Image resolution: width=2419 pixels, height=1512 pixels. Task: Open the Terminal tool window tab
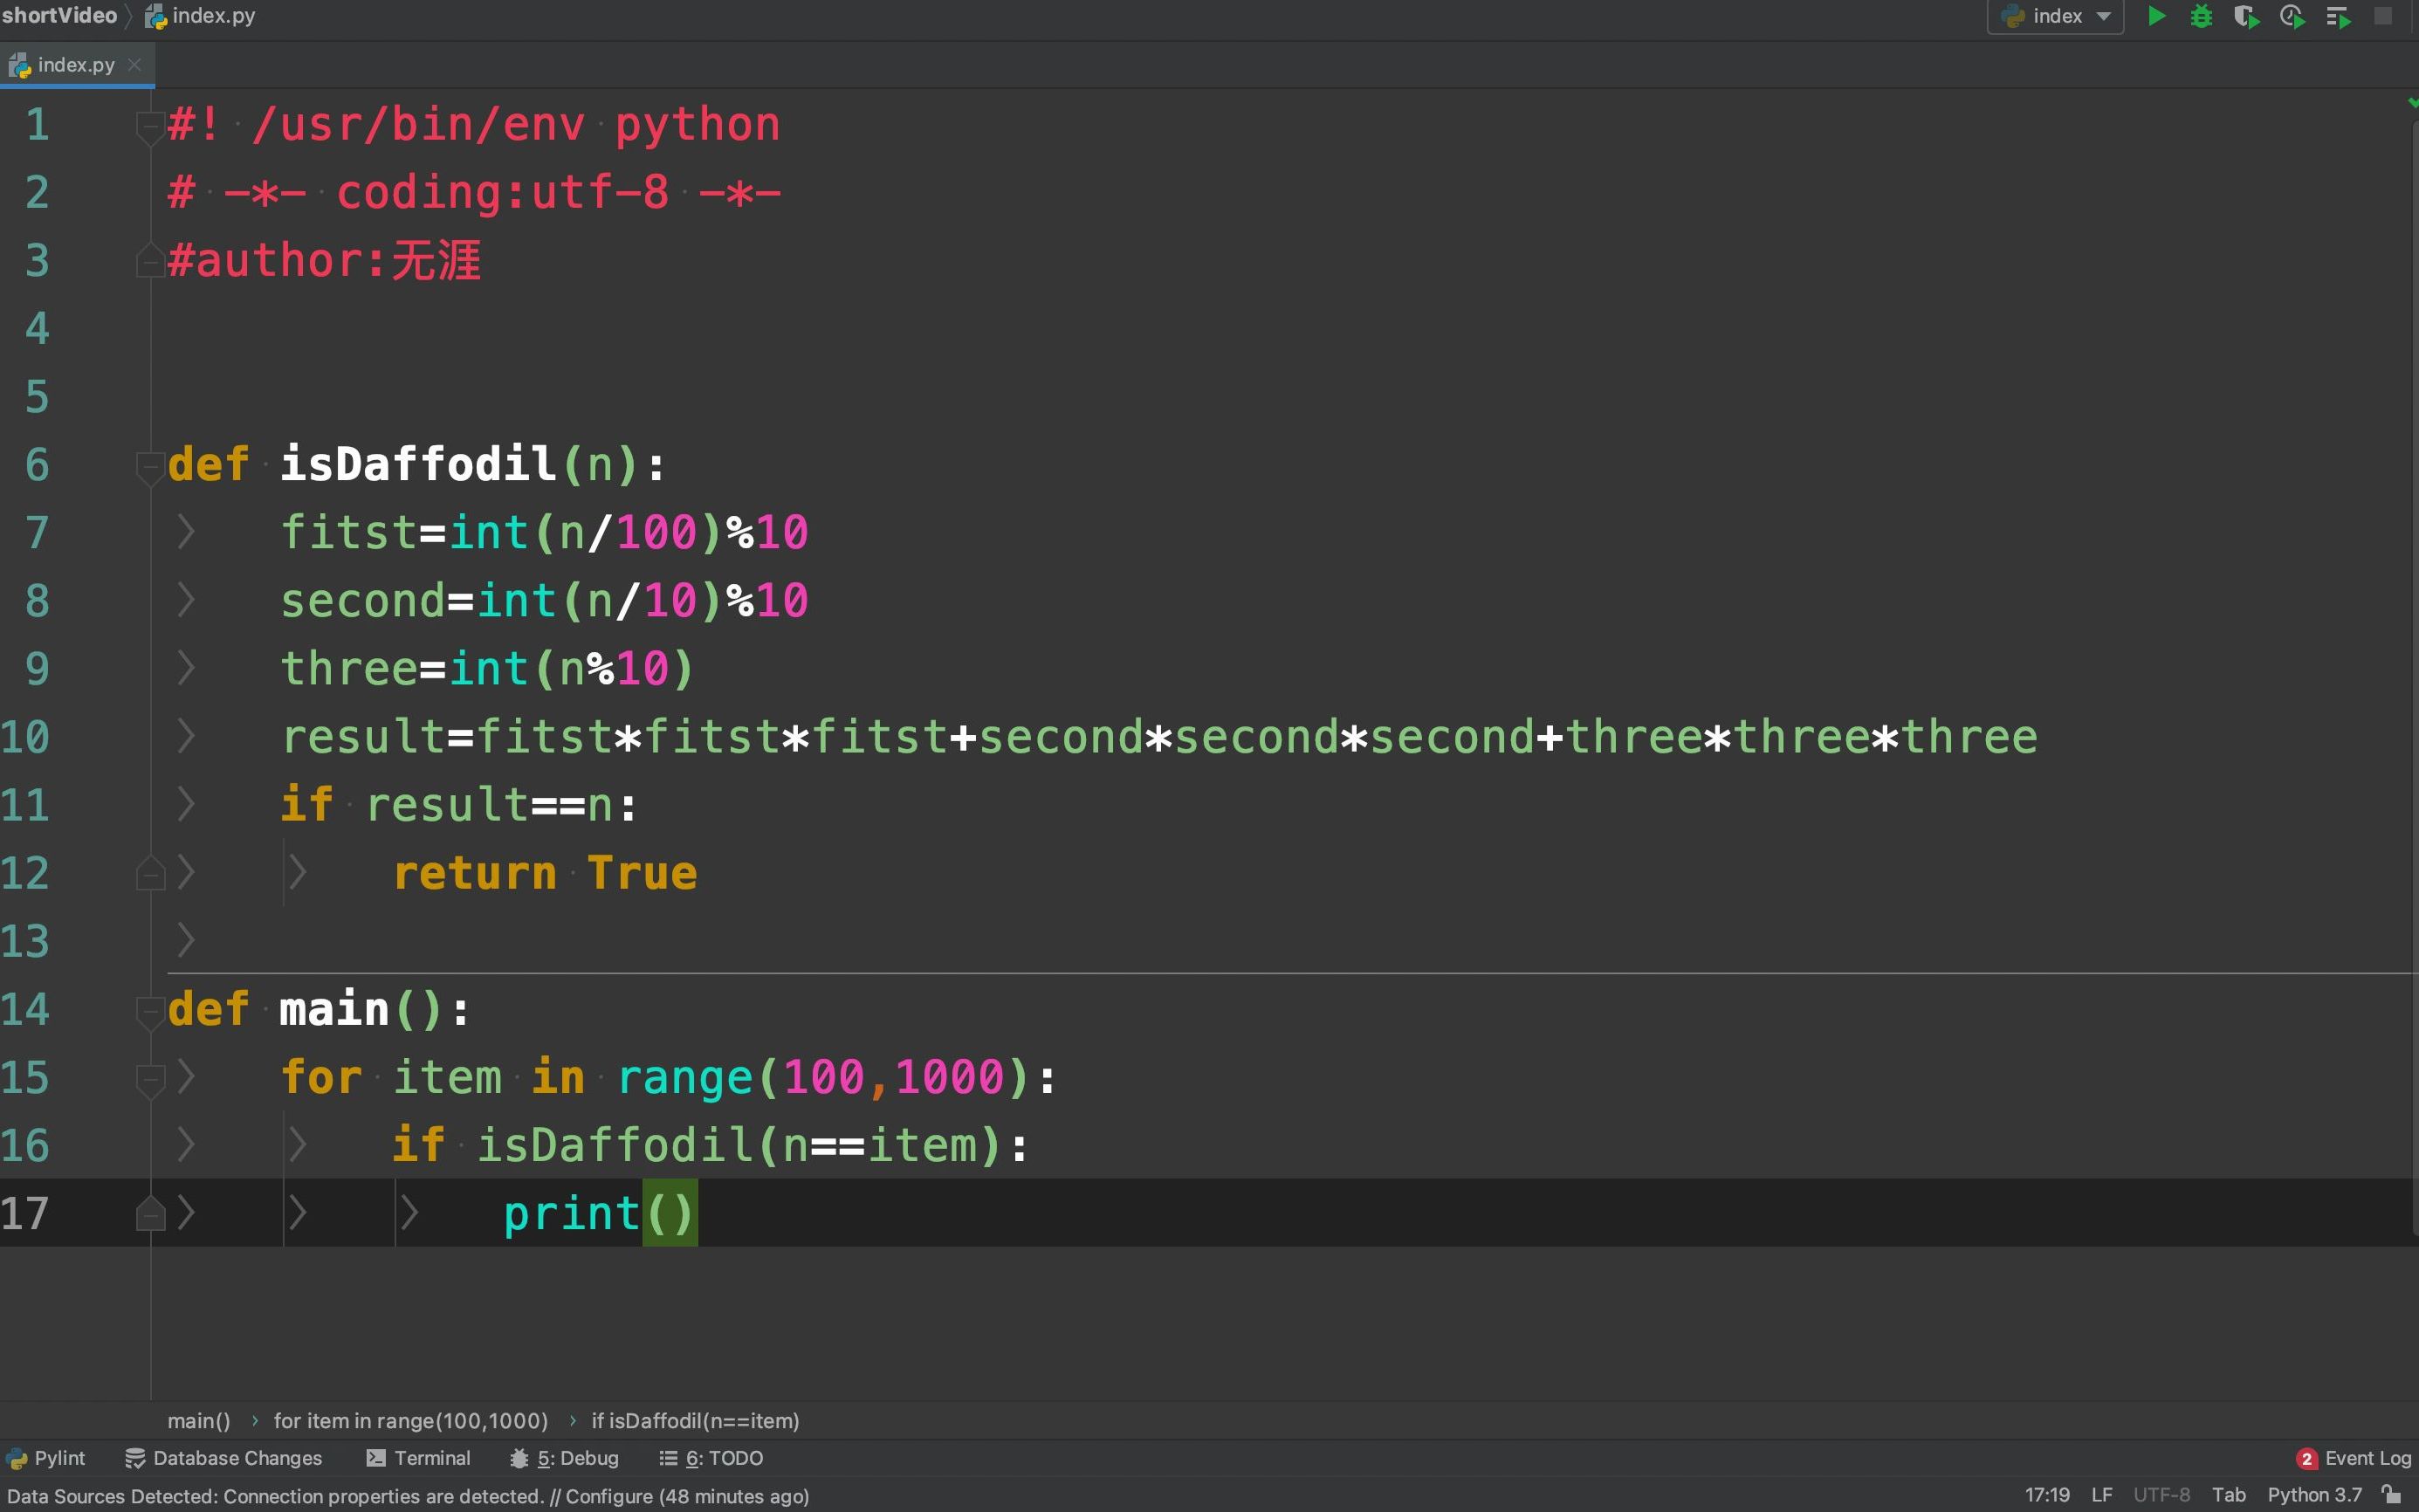pos(418,1458)
